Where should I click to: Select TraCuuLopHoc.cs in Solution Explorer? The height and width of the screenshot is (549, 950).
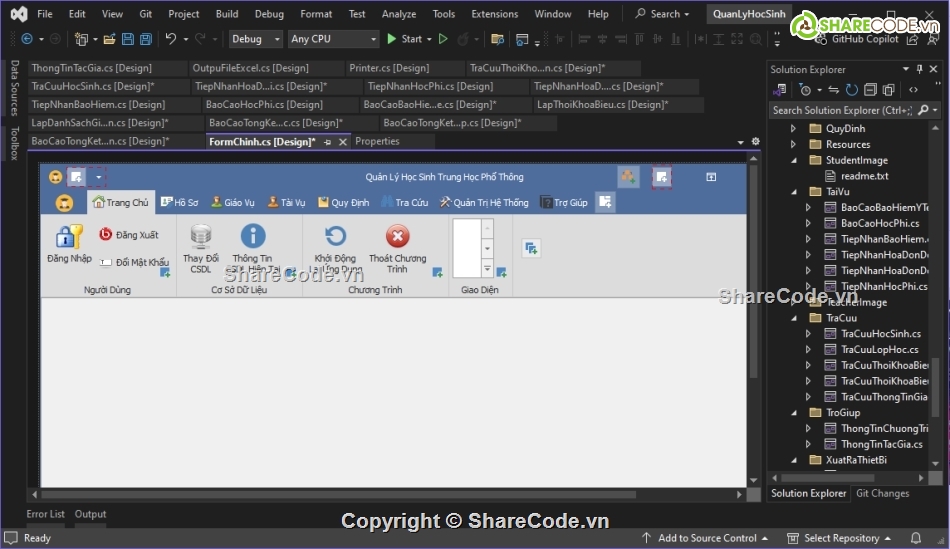click(879, 350)
